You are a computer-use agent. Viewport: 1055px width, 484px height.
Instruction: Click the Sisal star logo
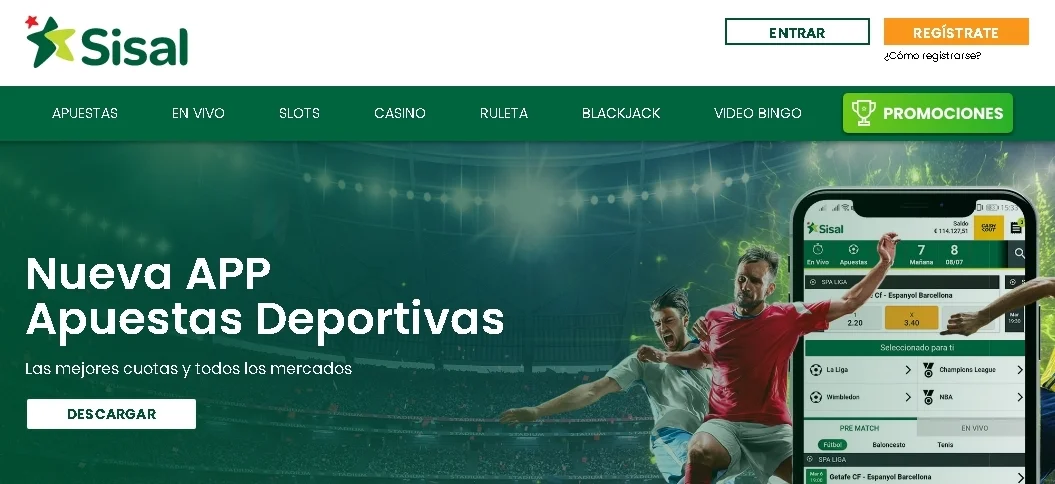[x=49, y=41]
